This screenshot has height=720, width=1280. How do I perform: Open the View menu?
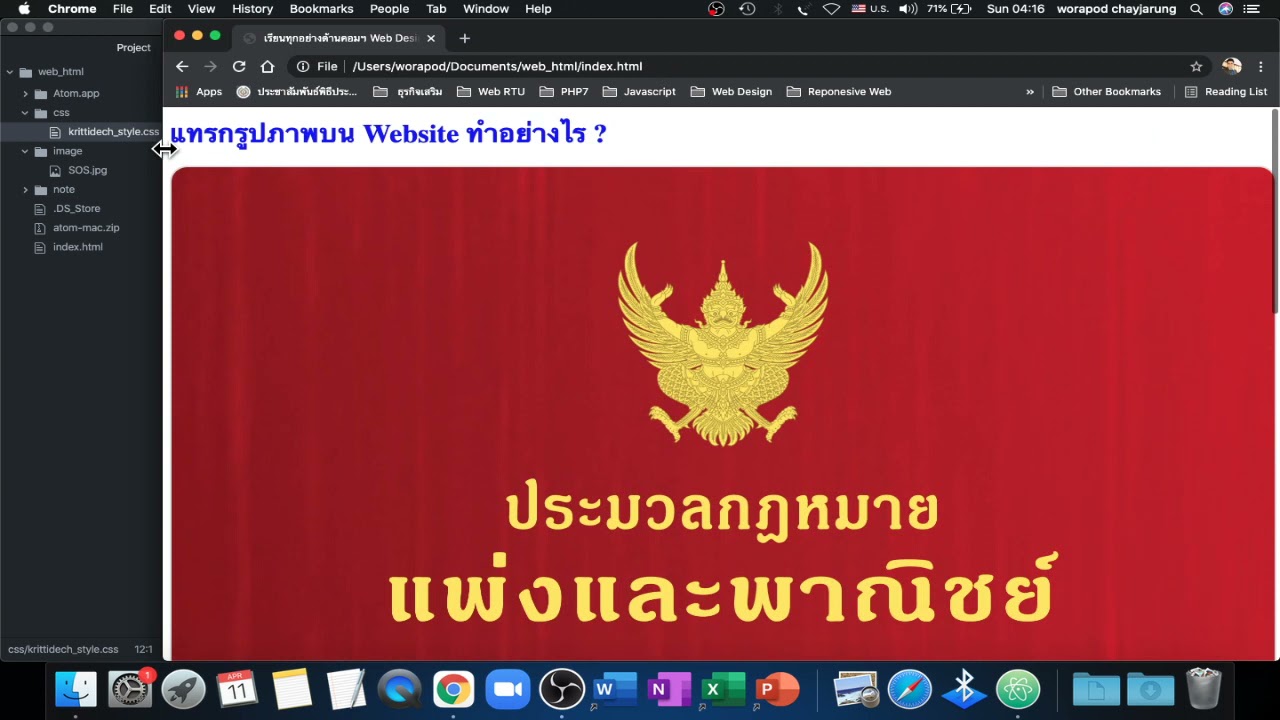tap(201, 9)
